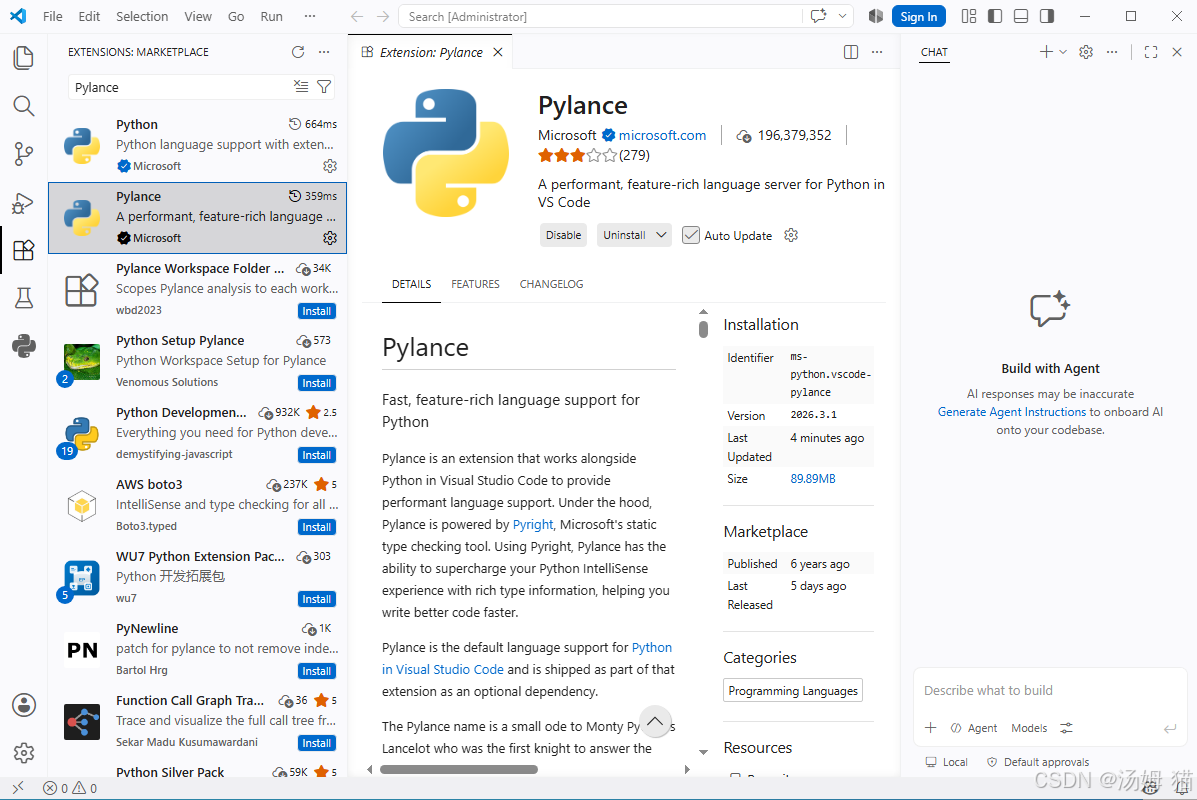Toggle secondary side bar visibility
Viewport: 1197px width, 800px height.
pyautogui.click(x=1047, y=16)
